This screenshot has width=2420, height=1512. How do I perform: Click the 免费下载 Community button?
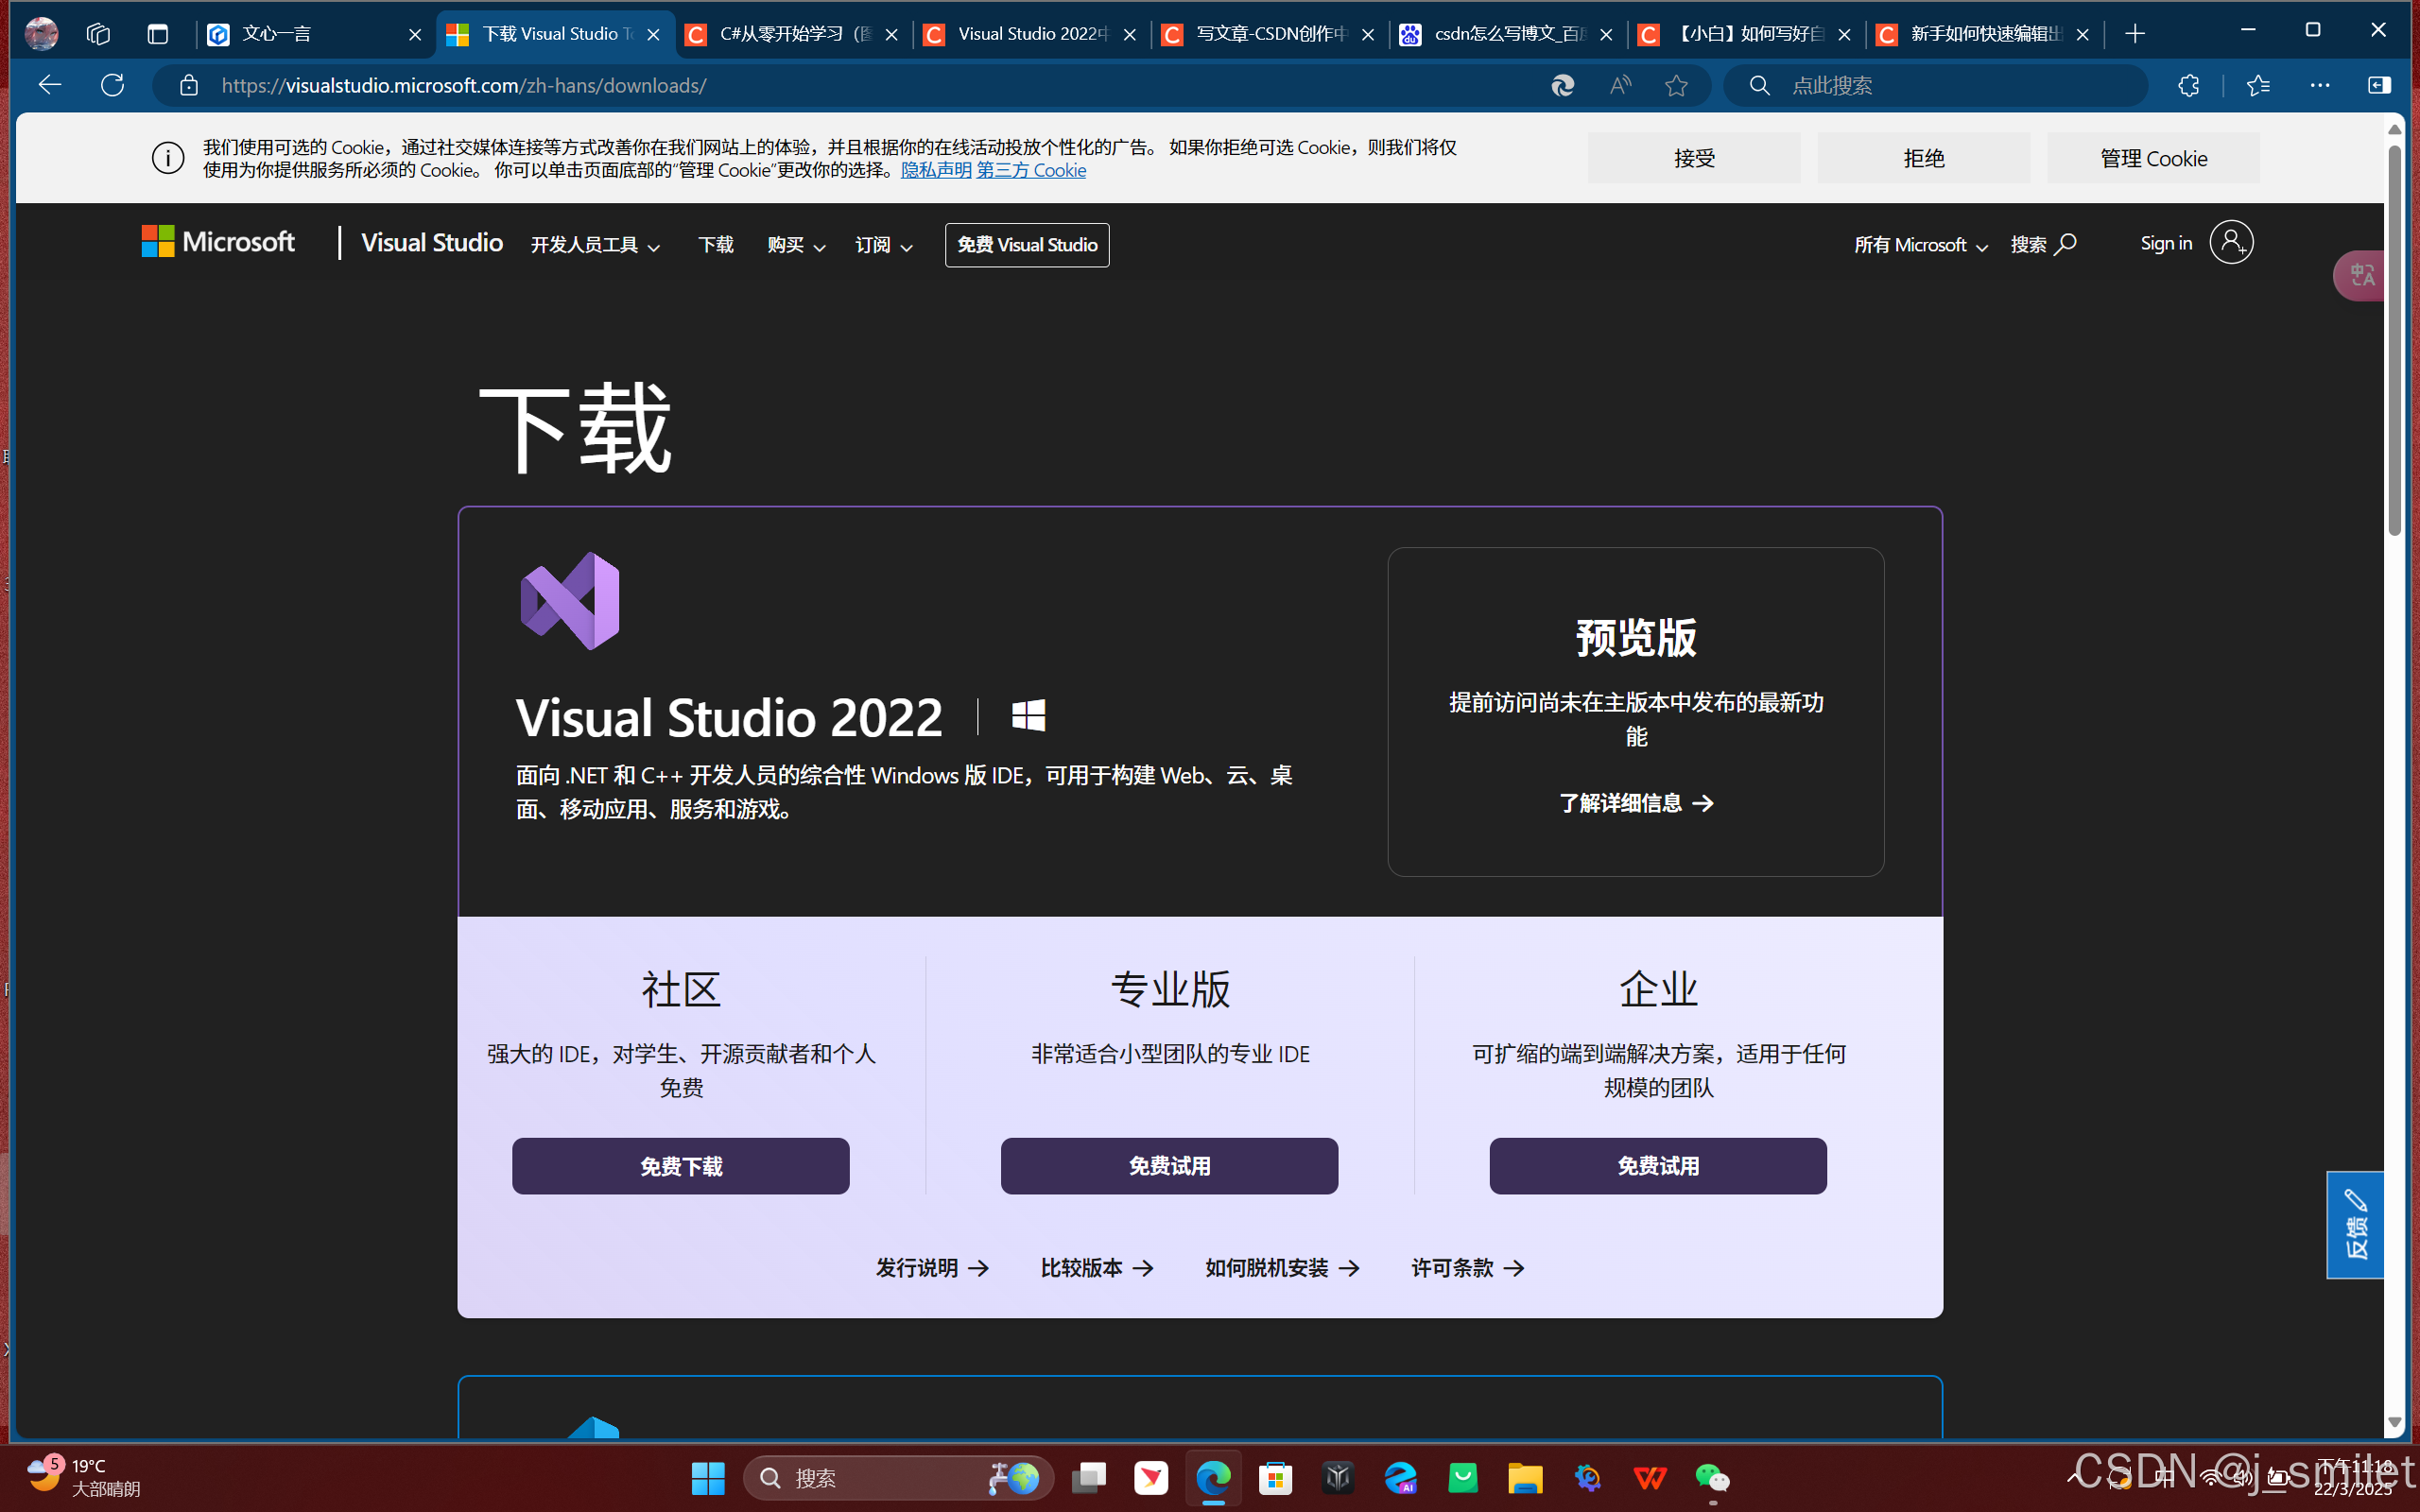click(680, 1166)
